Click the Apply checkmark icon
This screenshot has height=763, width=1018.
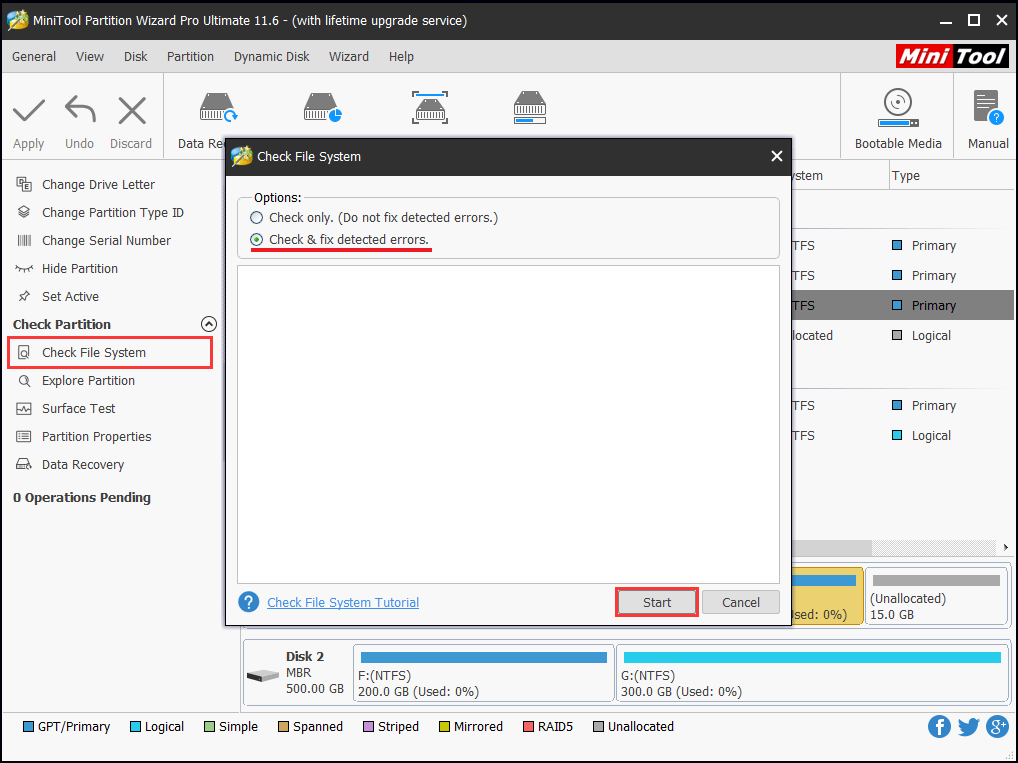pyautogui.click(x=29, y=110)
